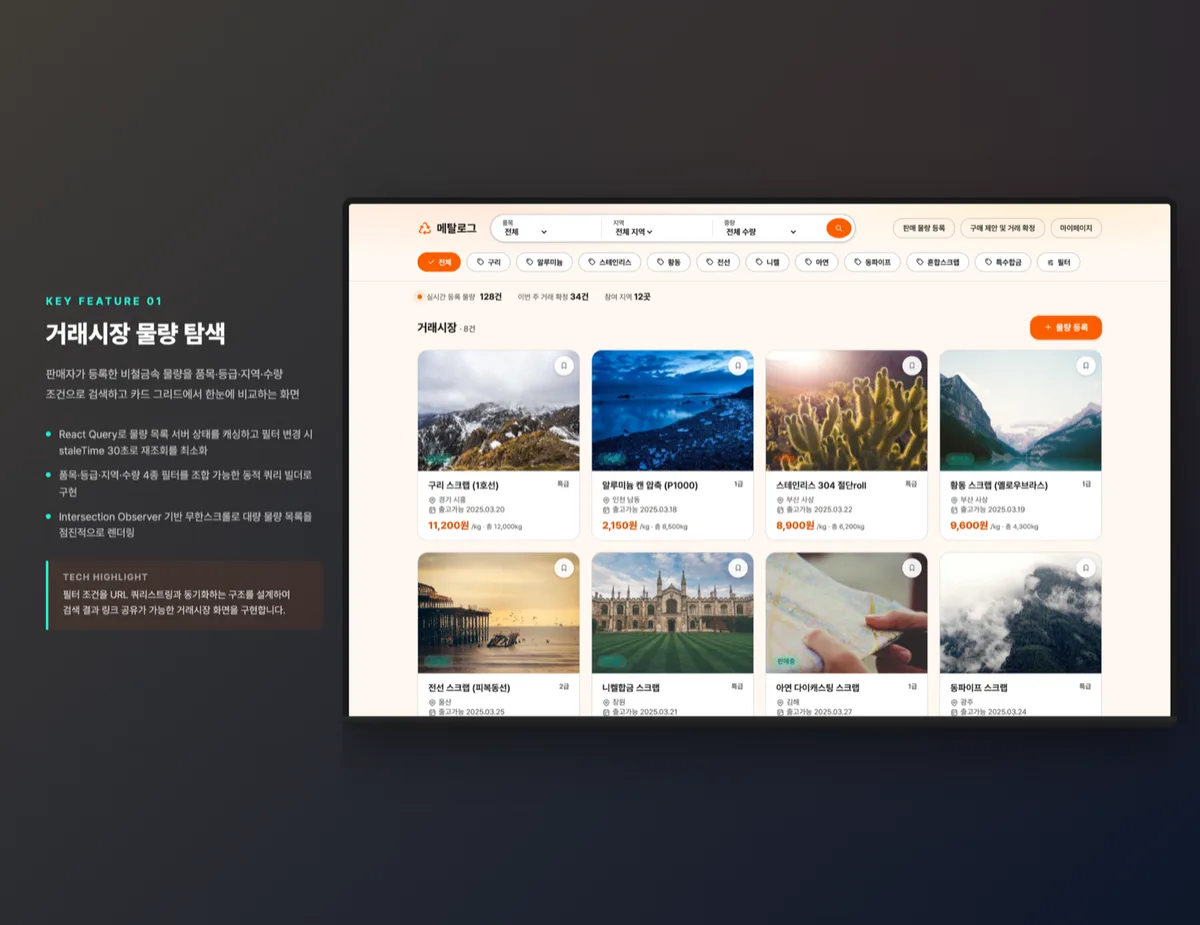Open the 스테인리스 304 cactus thumbnail
The width and height of the screenshot is (1200, 925).
846,410
